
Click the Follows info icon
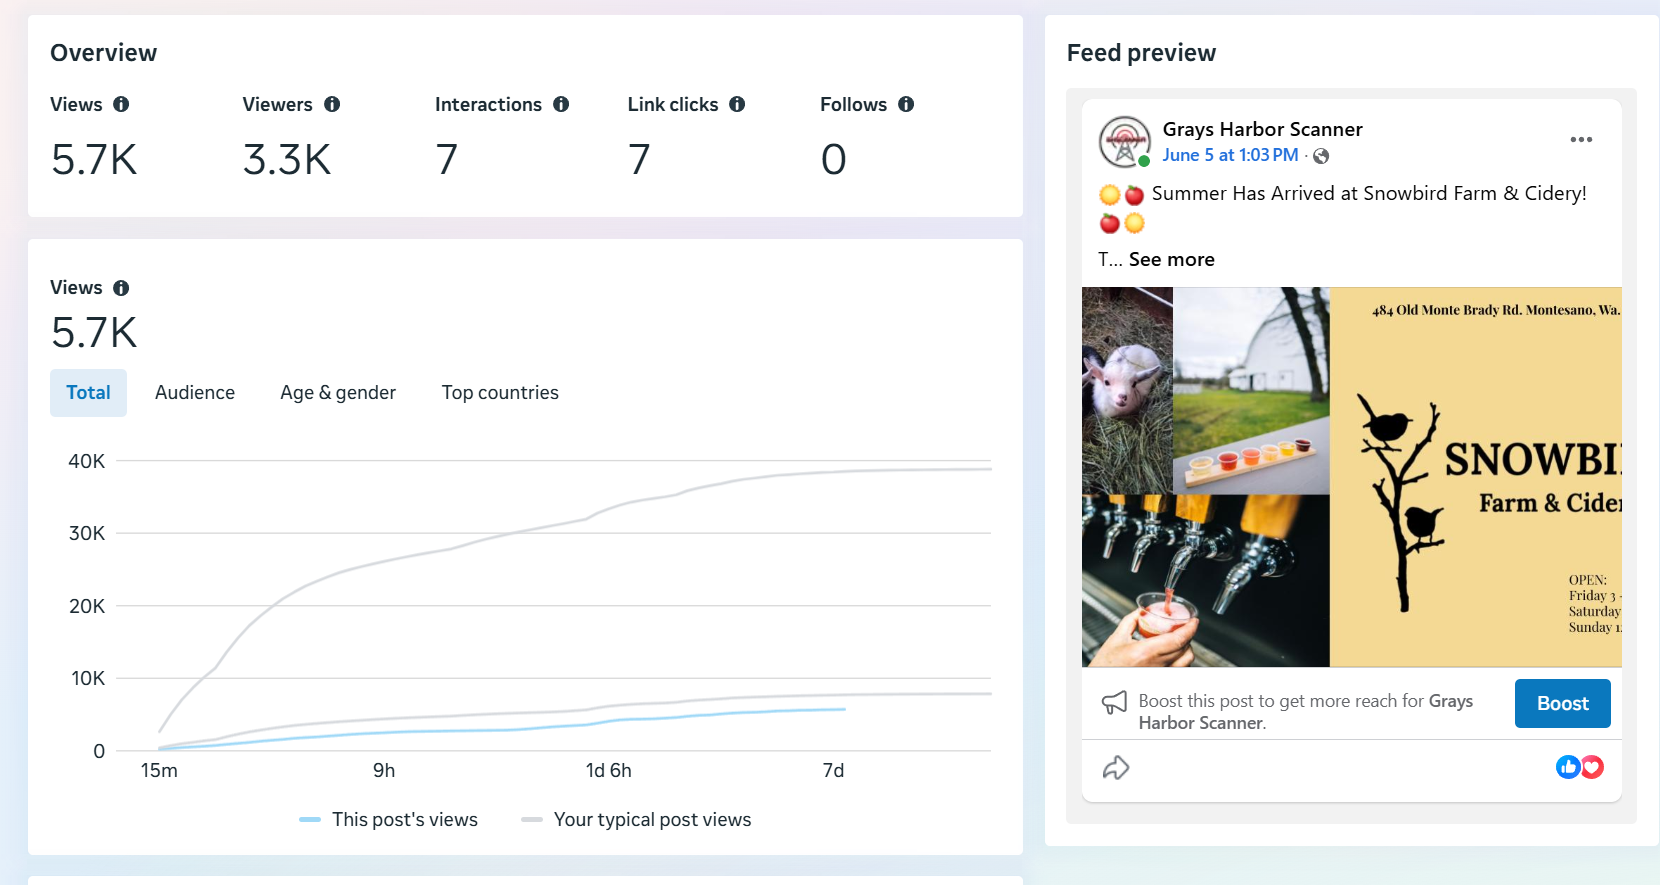[x=906, y=104]
